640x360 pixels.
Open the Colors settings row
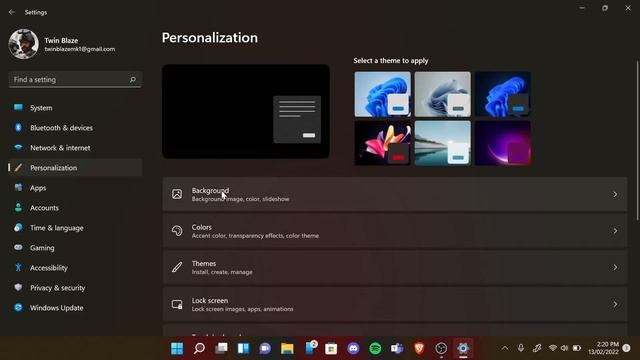pyautogui.click(x=395, y=231)
